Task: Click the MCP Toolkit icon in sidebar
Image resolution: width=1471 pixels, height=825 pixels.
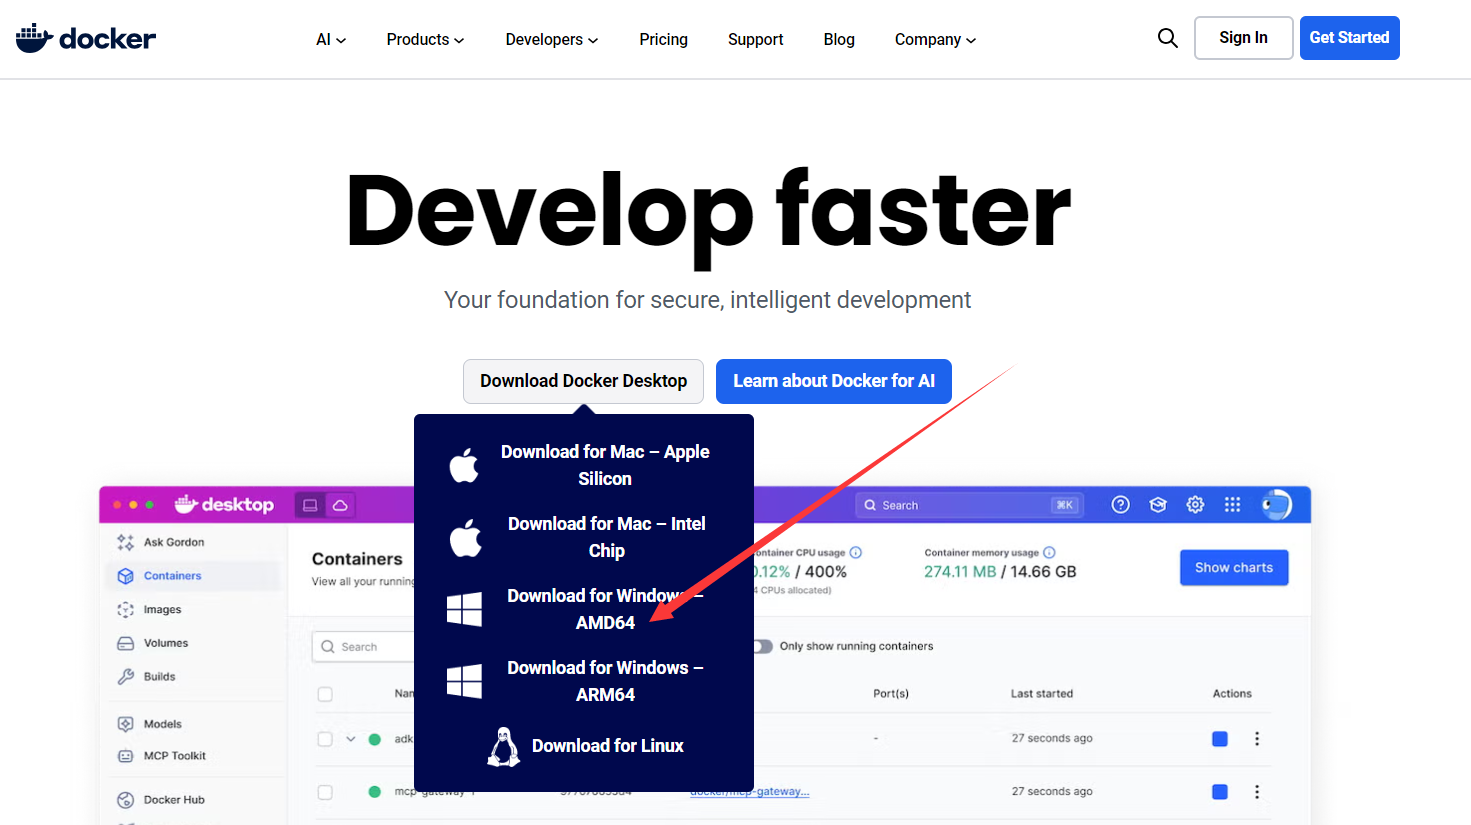Action: [125, 756]
